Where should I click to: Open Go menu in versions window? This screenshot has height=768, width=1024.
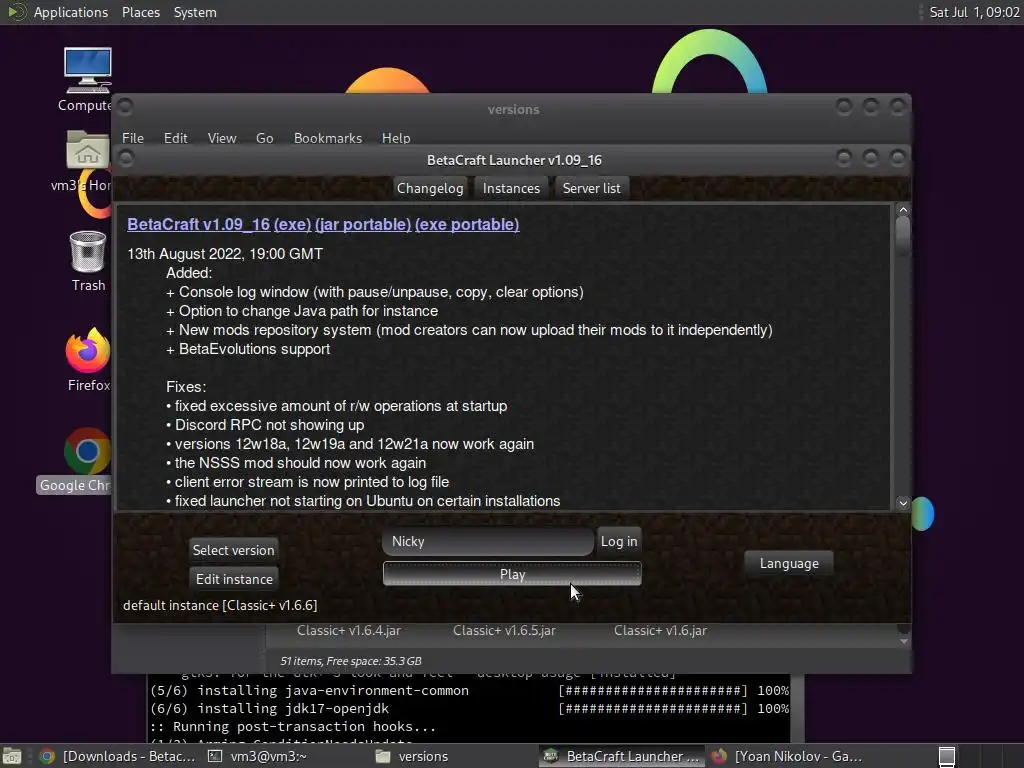pyautogui.click(x=264, y=138)
